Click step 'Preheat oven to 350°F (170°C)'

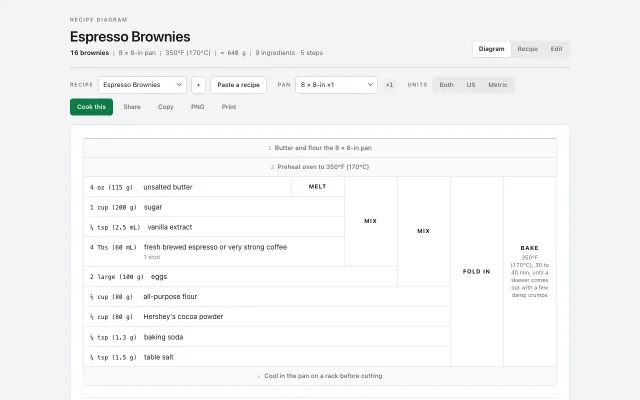(x=320, y=167)
